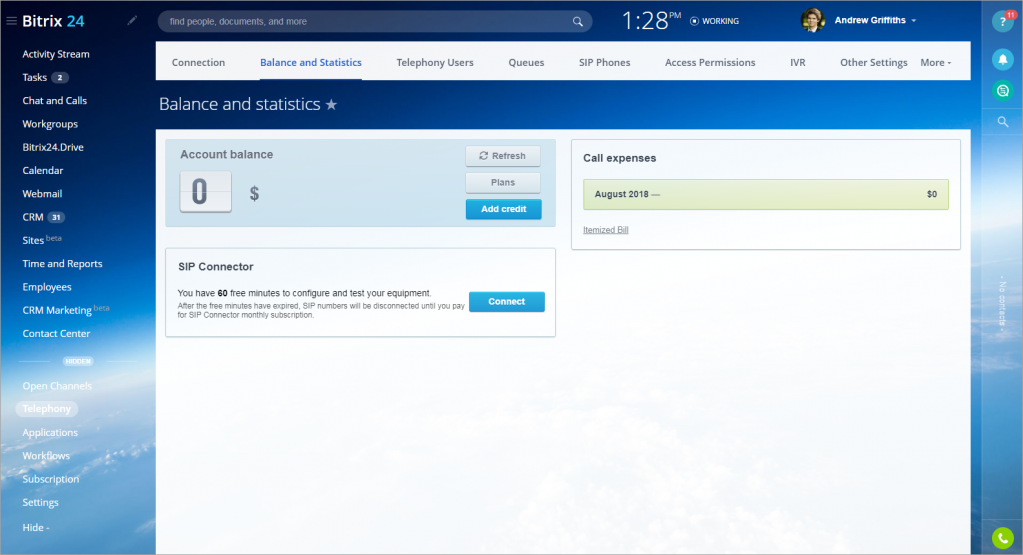
Task: Open the Itemized Bill link
Action: pos(605,230)
